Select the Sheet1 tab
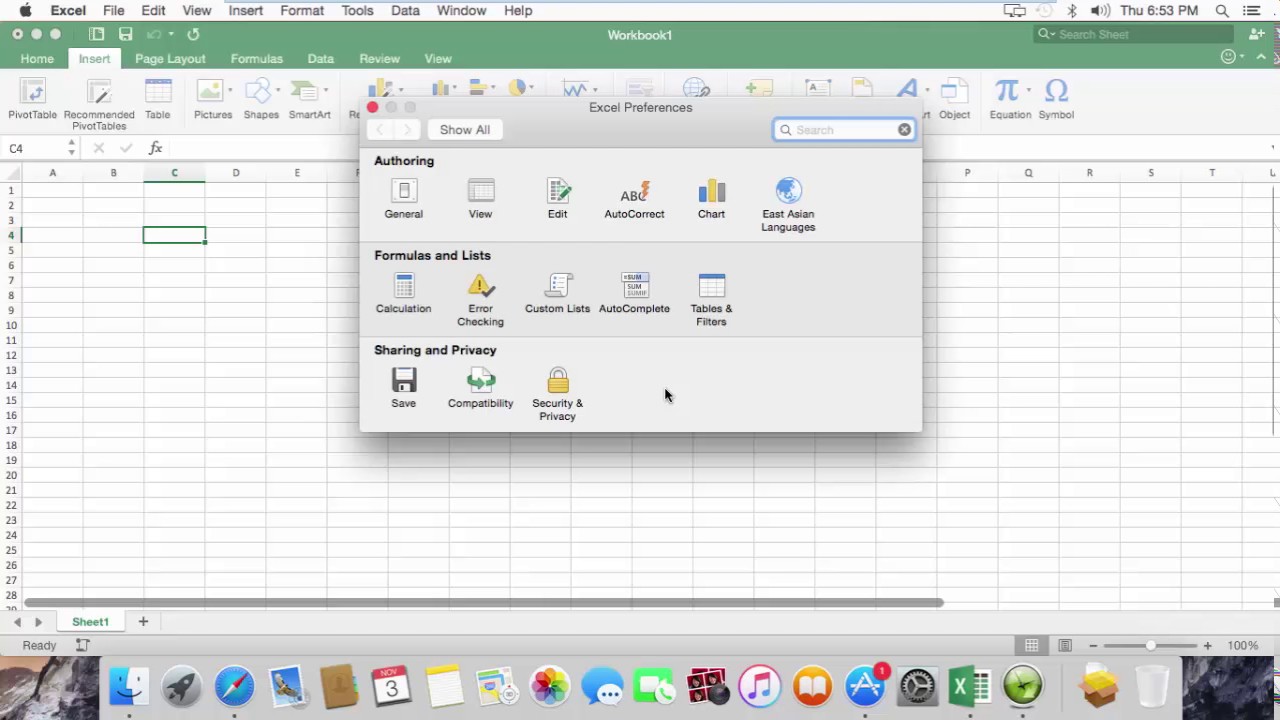The width and height of the screenshot is (1280, 720). (90, 622)
